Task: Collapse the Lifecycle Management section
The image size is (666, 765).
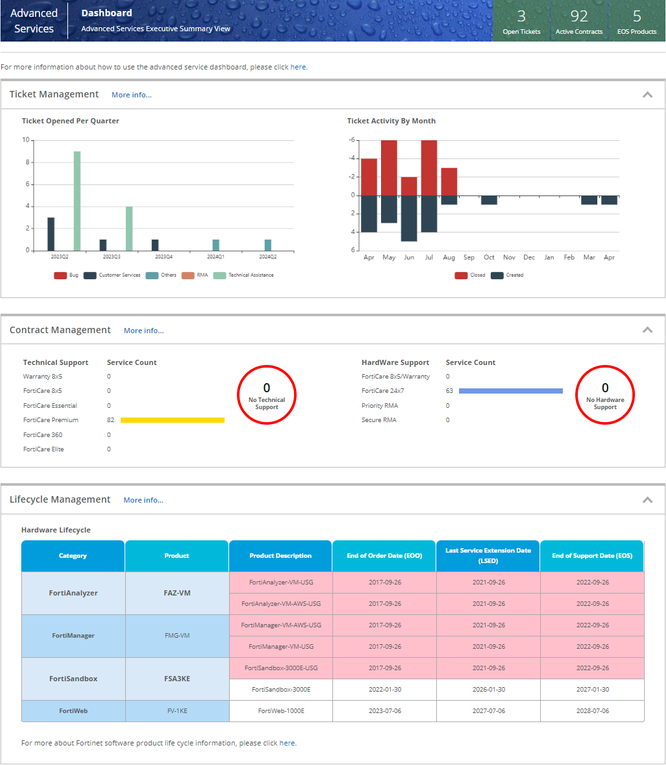Action: tap(647, 500)
